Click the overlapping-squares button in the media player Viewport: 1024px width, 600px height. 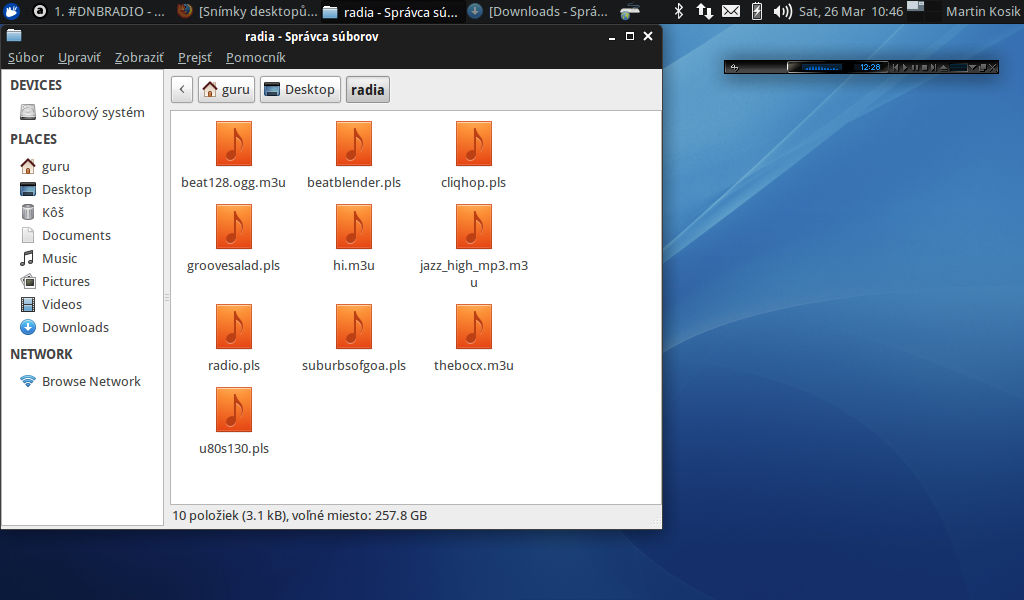(982, 67)
